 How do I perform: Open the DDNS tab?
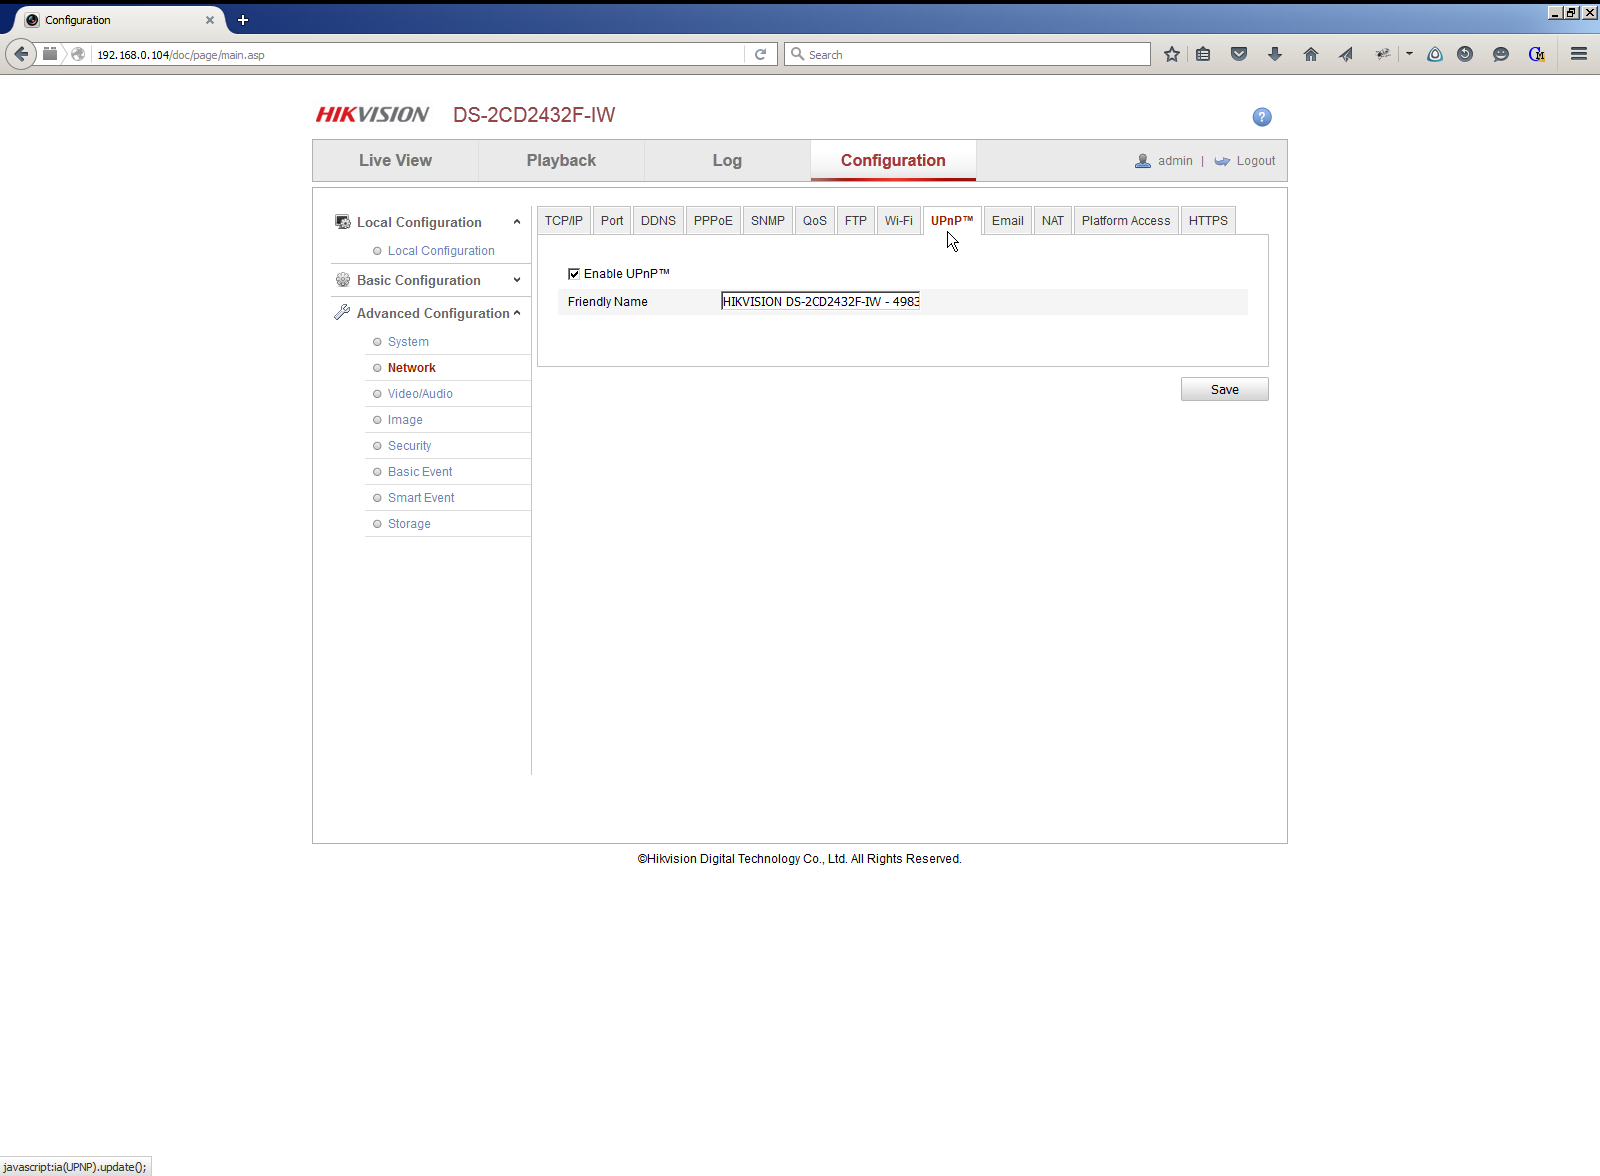click(x=658, y=221)
